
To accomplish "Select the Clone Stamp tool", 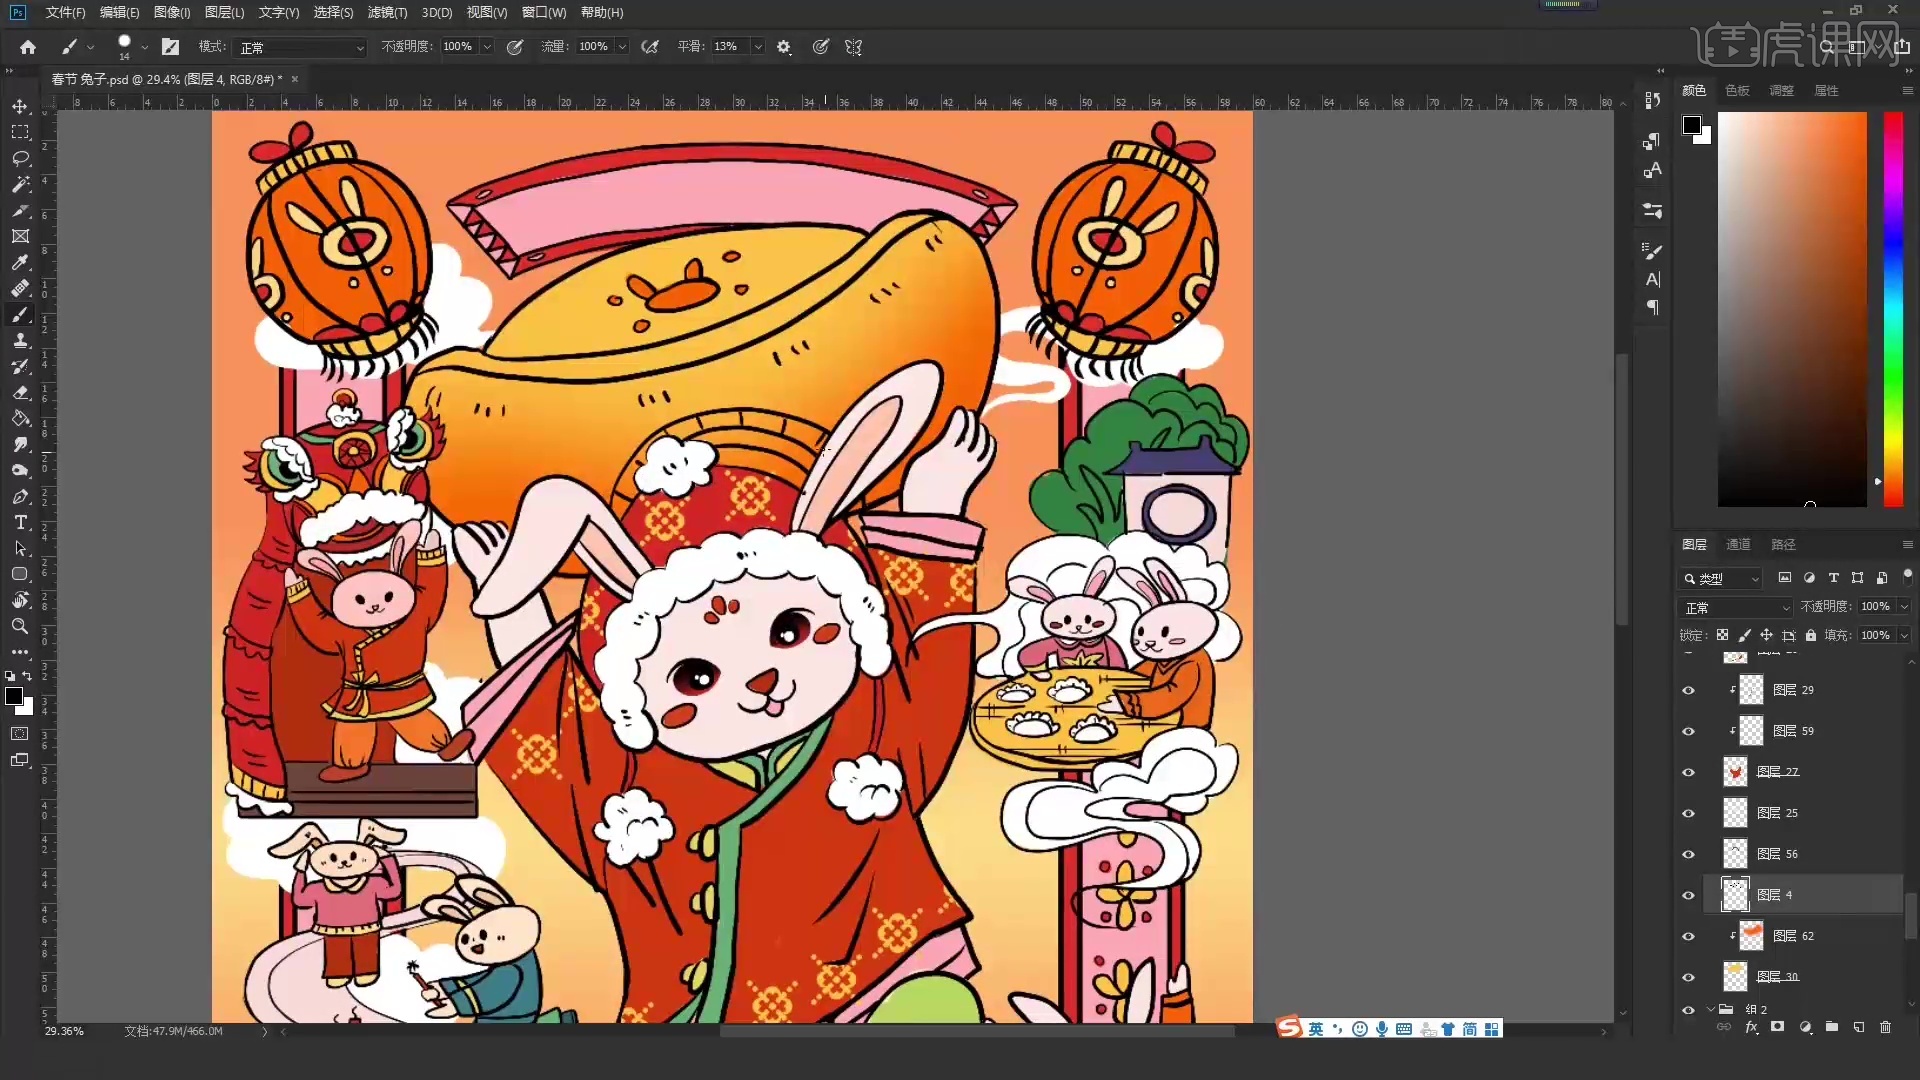I will (x=20, y=340).
